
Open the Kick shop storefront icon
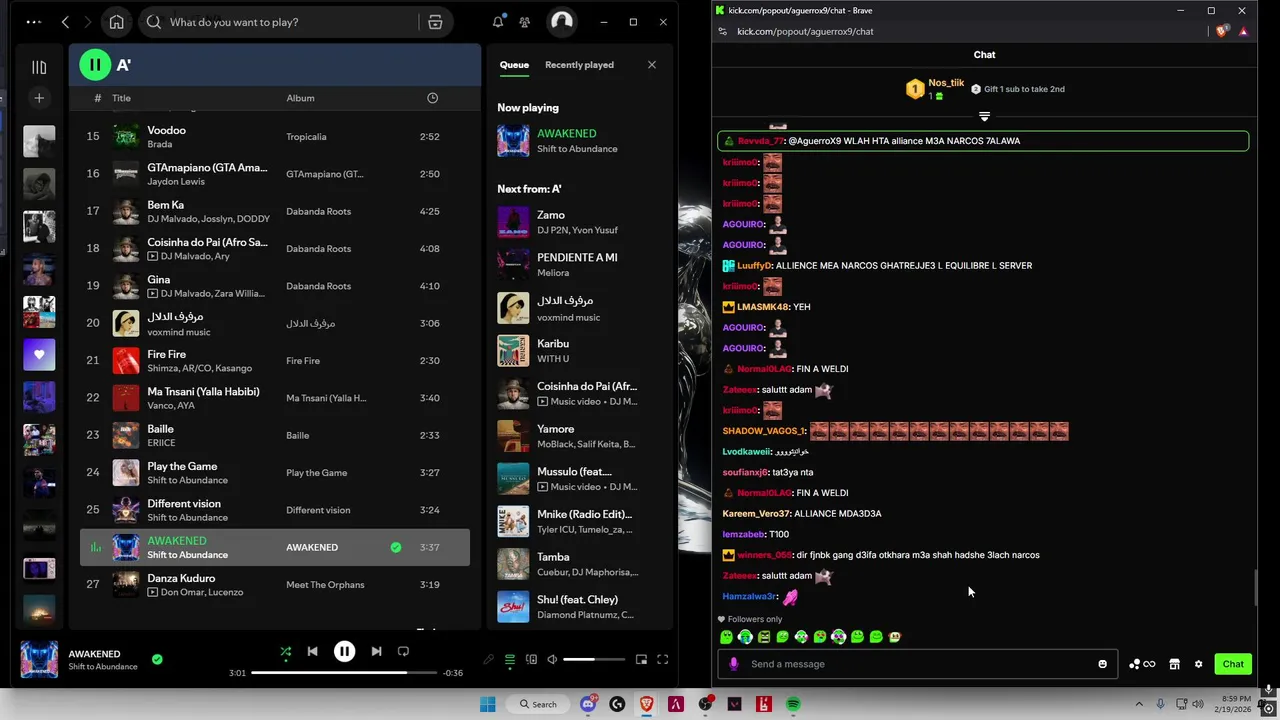tap(1175, 664)
